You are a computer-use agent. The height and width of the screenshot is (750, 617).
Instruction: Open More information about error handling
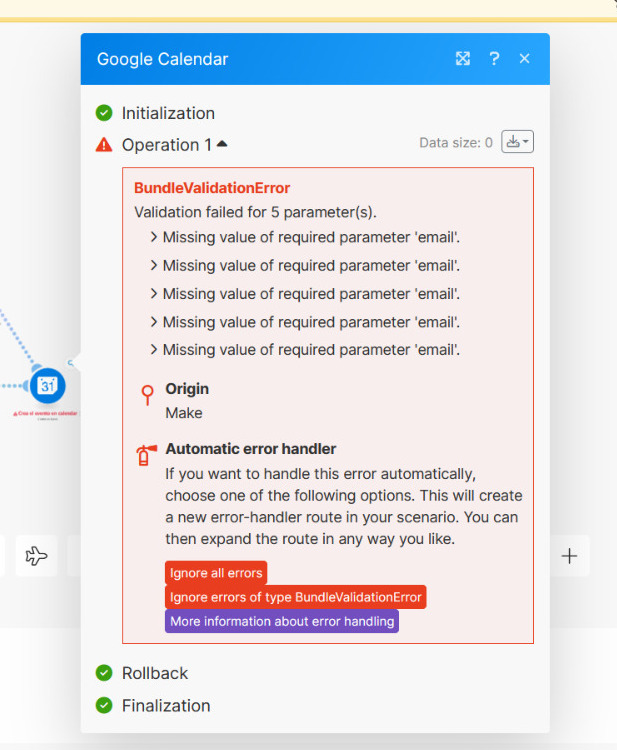coord(282,621)
